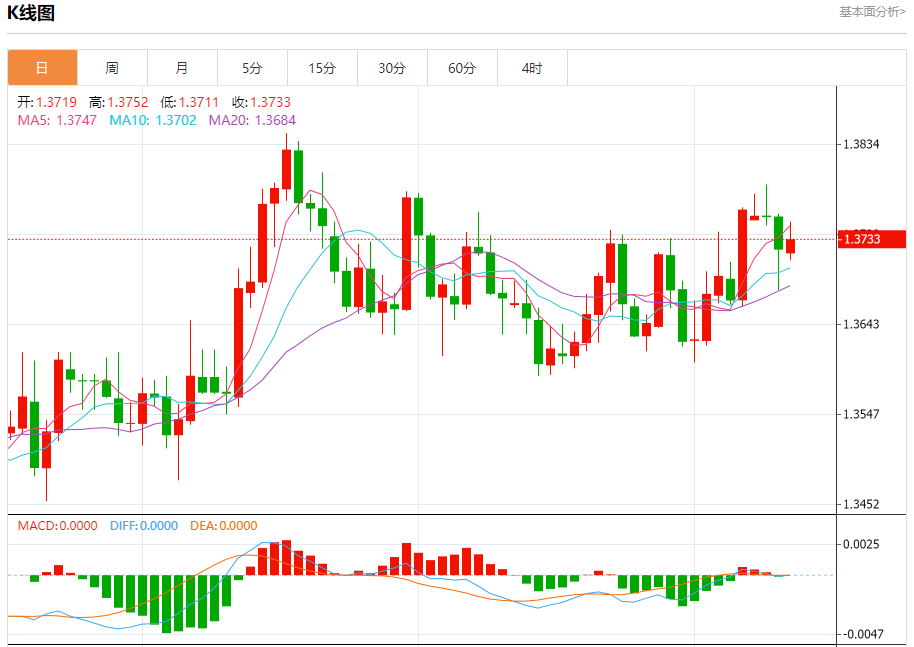Click the 开:1.3719 opening price text
This screenshot has height=647, width=914.
47,102
